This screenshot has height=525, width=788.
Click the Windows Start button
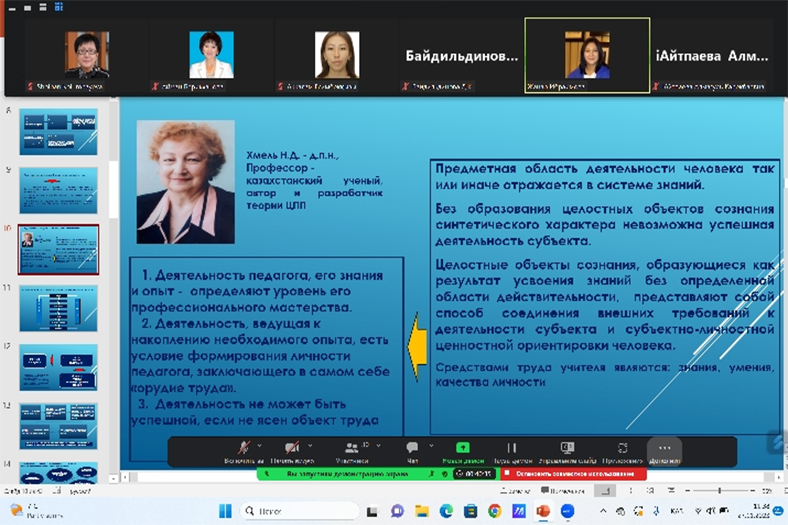pos(226,511)
